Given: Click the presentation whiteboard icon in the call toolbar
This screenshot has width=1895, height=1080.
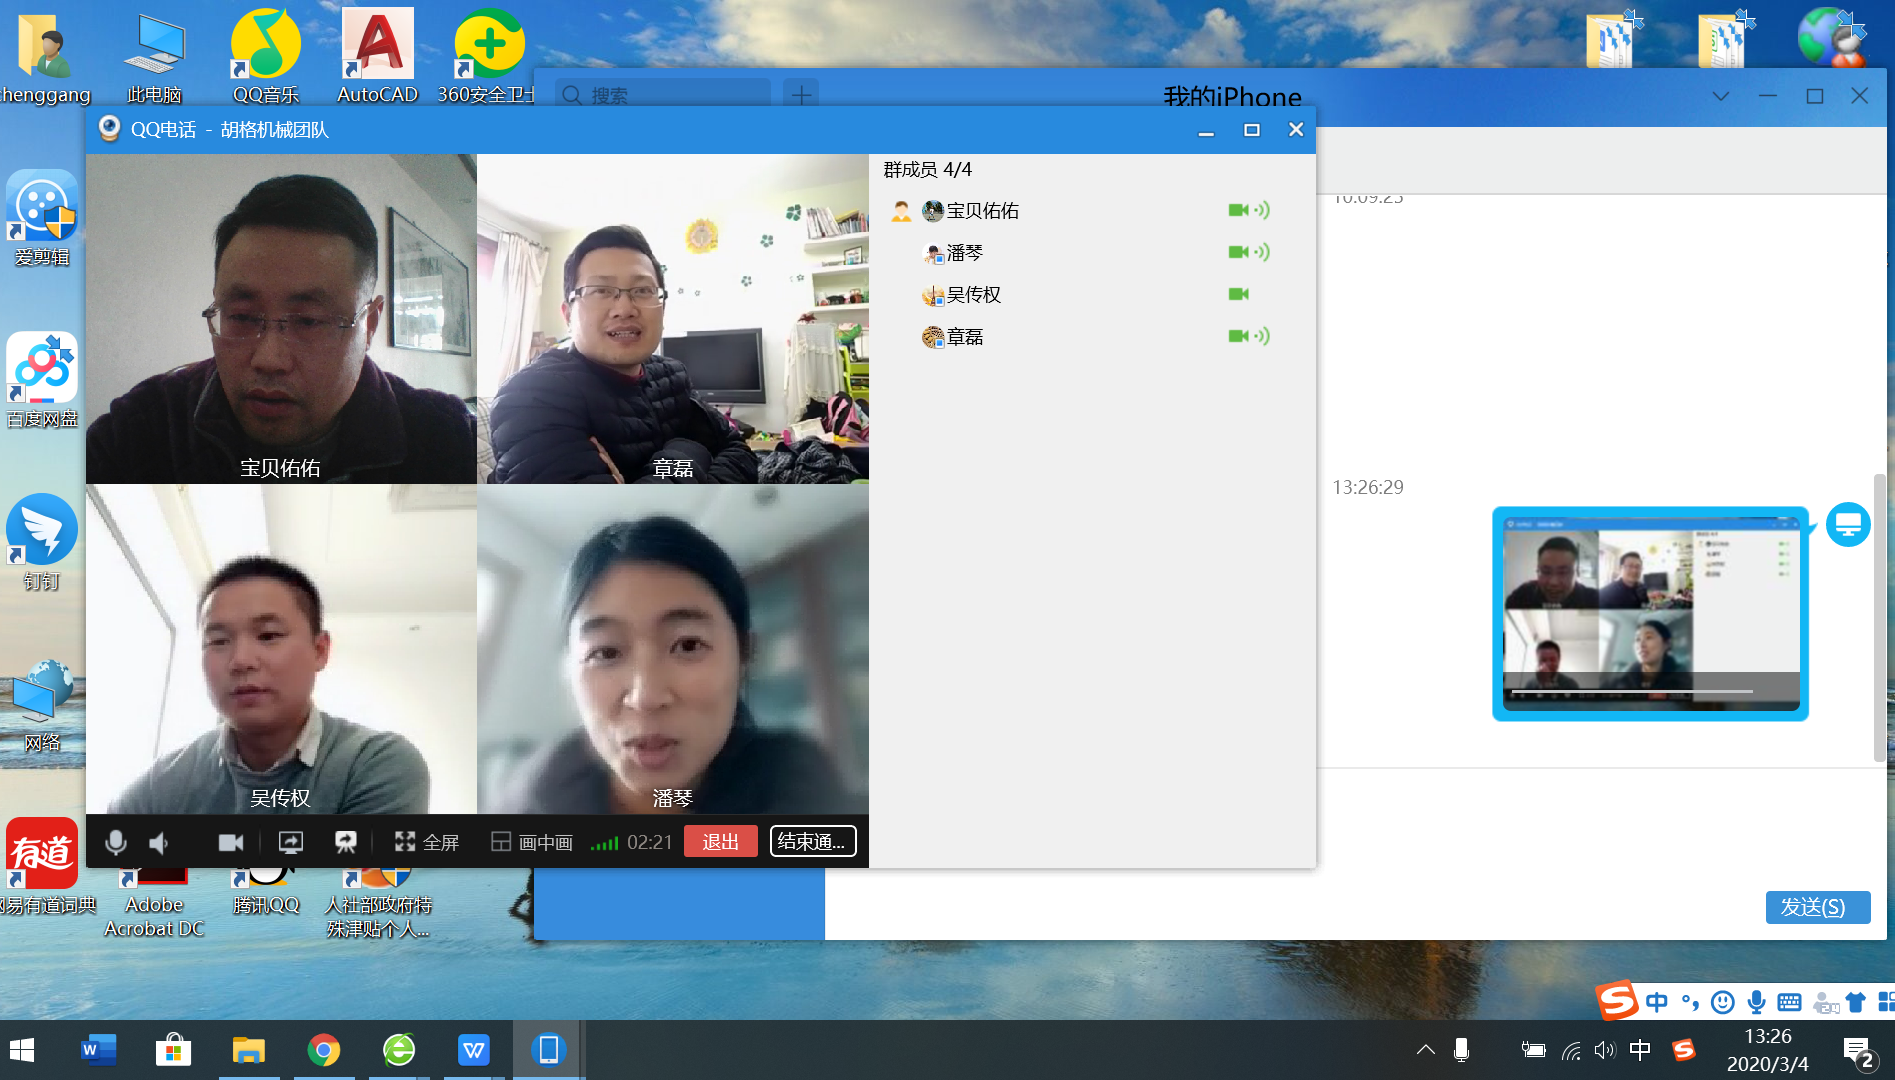Looking at the screenshot, I should [346, 842].
